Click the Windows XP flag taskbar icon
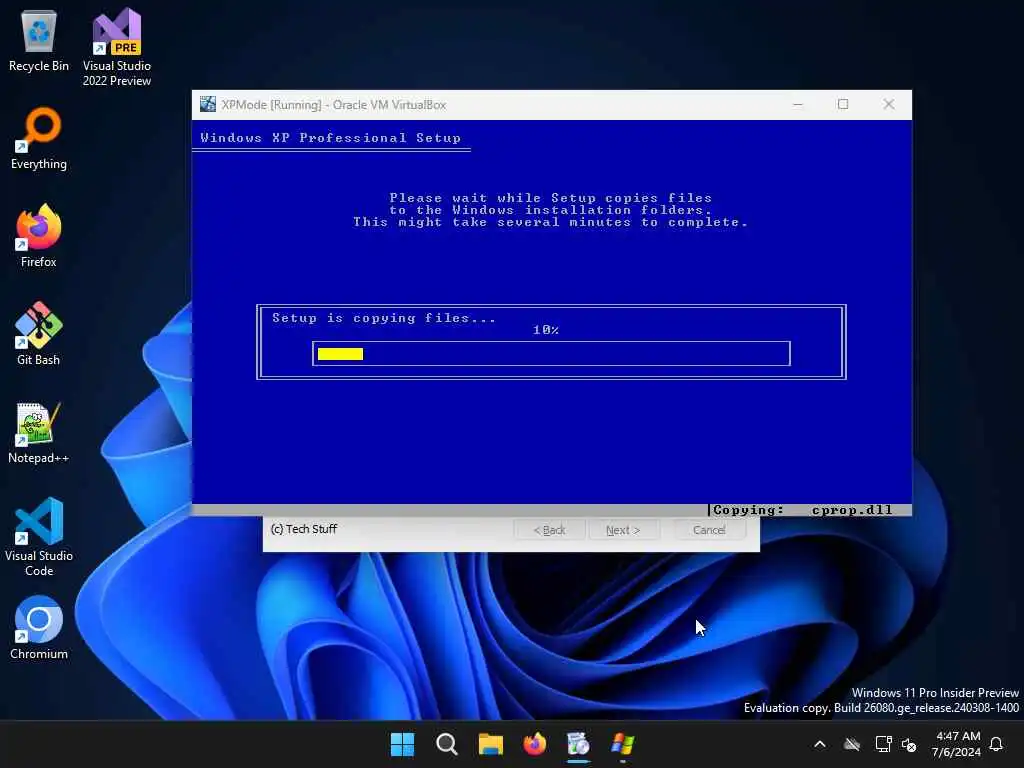Image resolution: width=1024 pixels, height=768 pixels. 622,744
